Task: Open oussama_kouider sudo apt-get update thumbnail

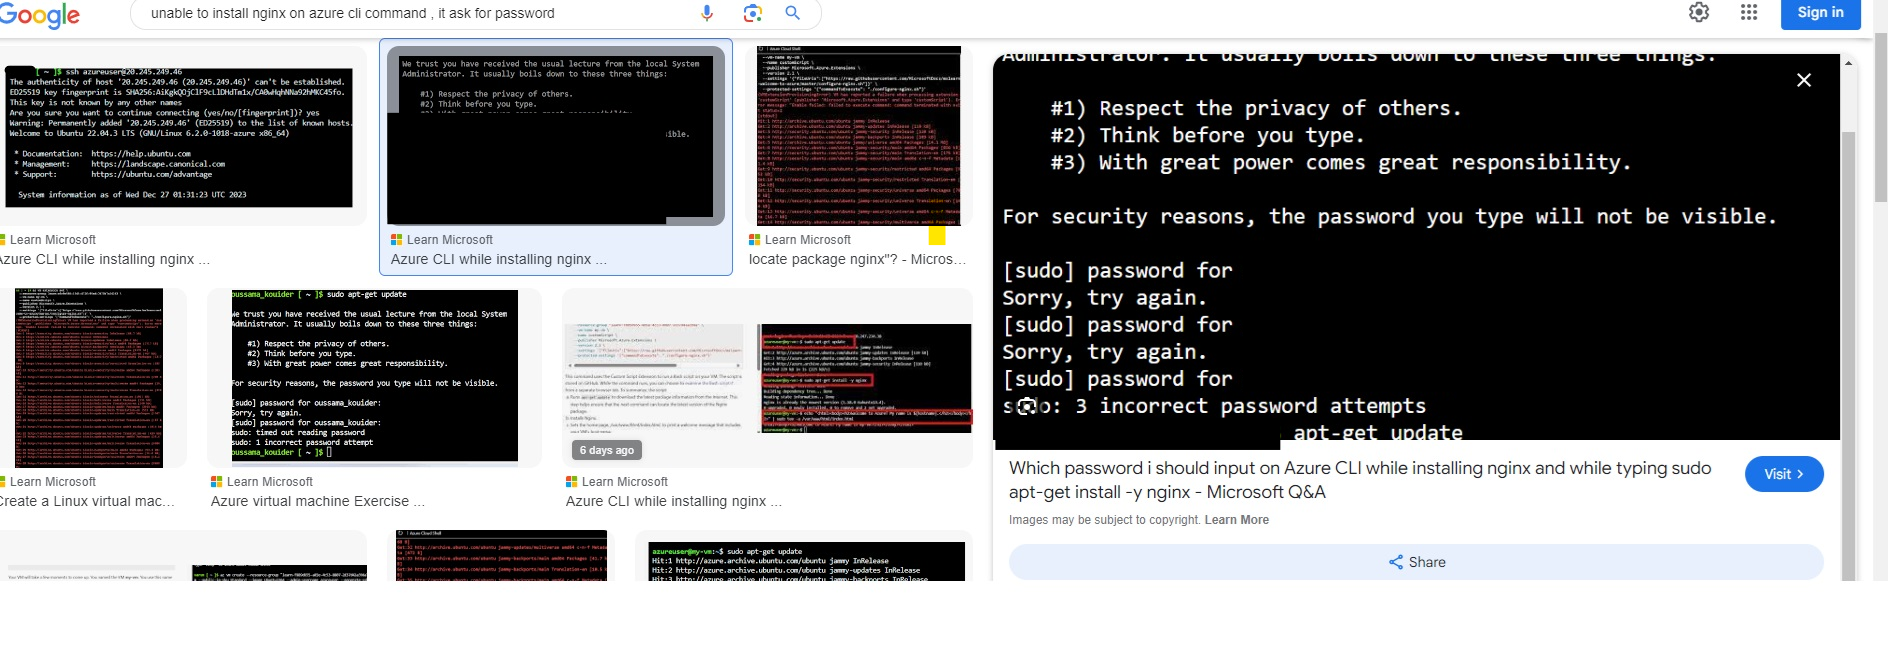Action: click(374, 377)
